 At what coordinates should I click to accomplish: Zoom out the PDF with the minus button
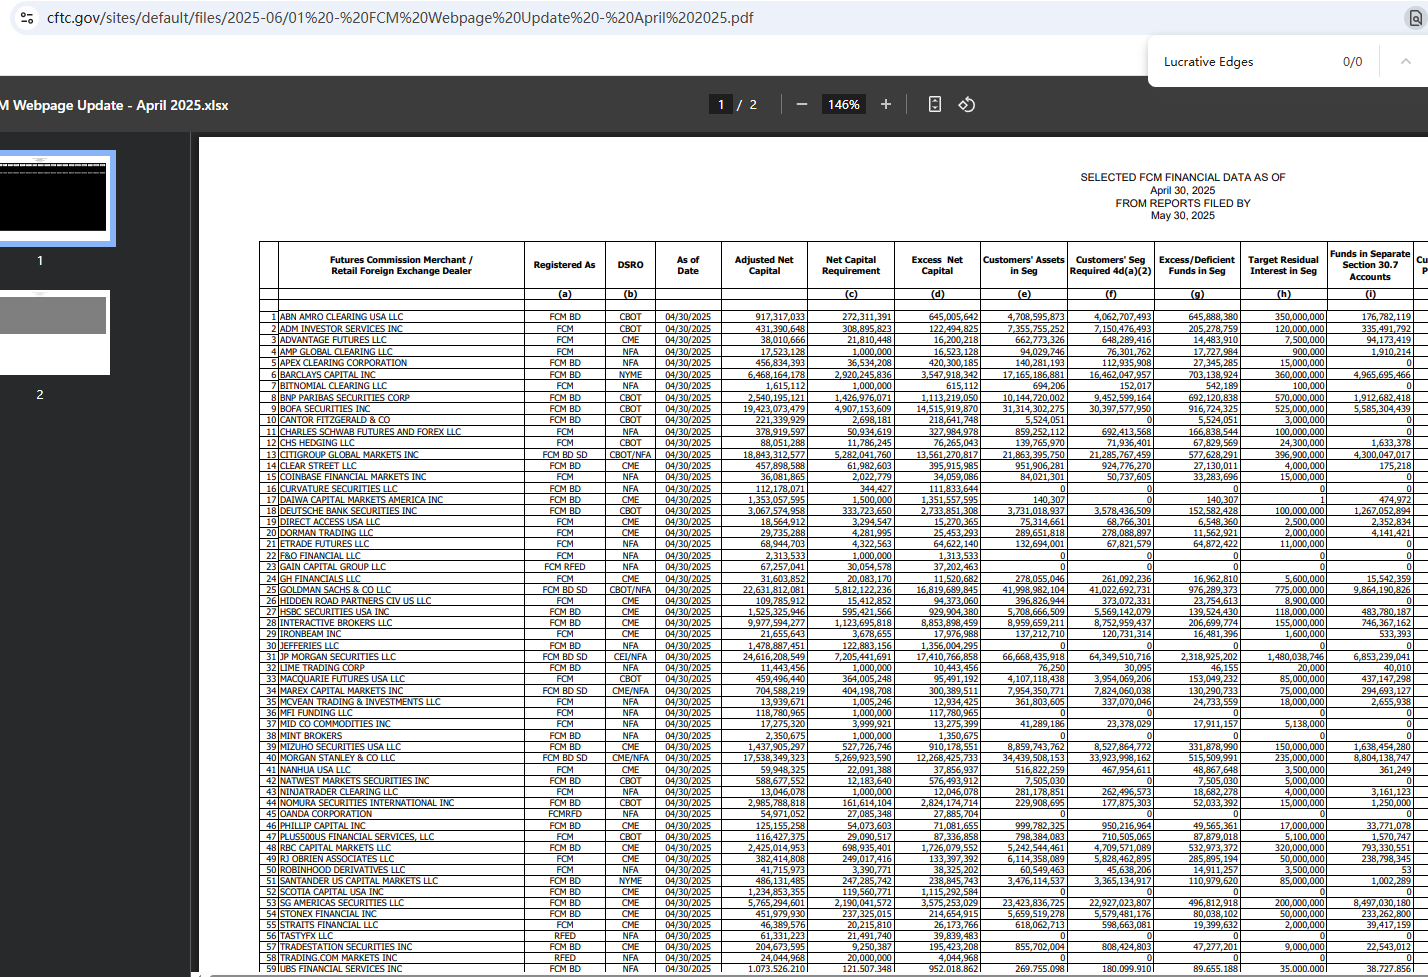tap(802, 104)
